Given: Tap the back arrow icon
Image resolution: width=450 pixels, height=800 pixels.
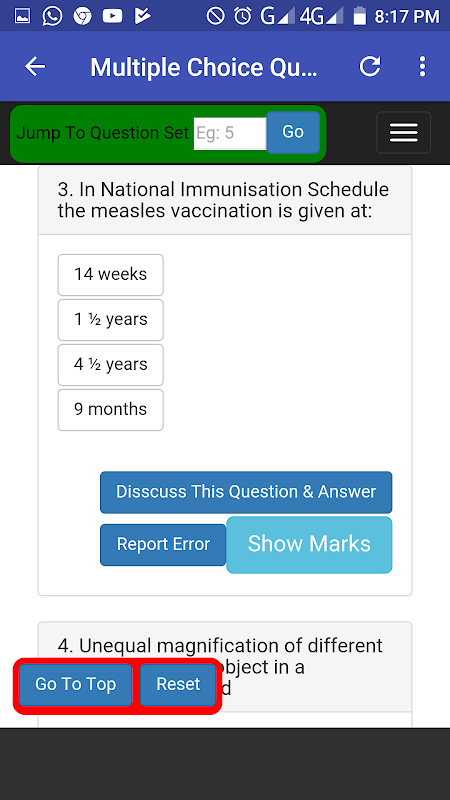Looking at the screenshot, I should click(x=35, y=67).
